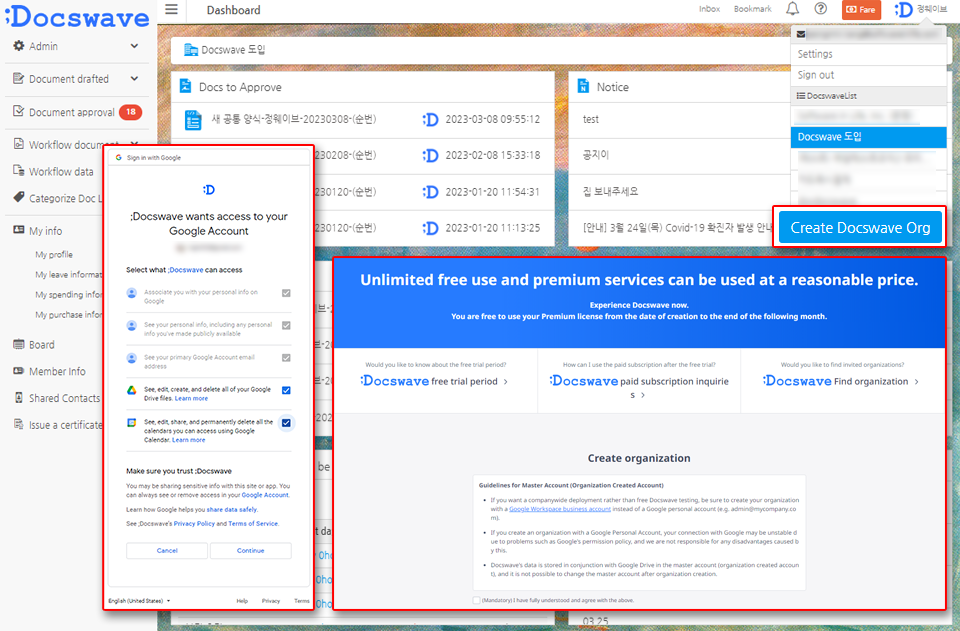Click the Notice panel icon

[x=583, y=86]
